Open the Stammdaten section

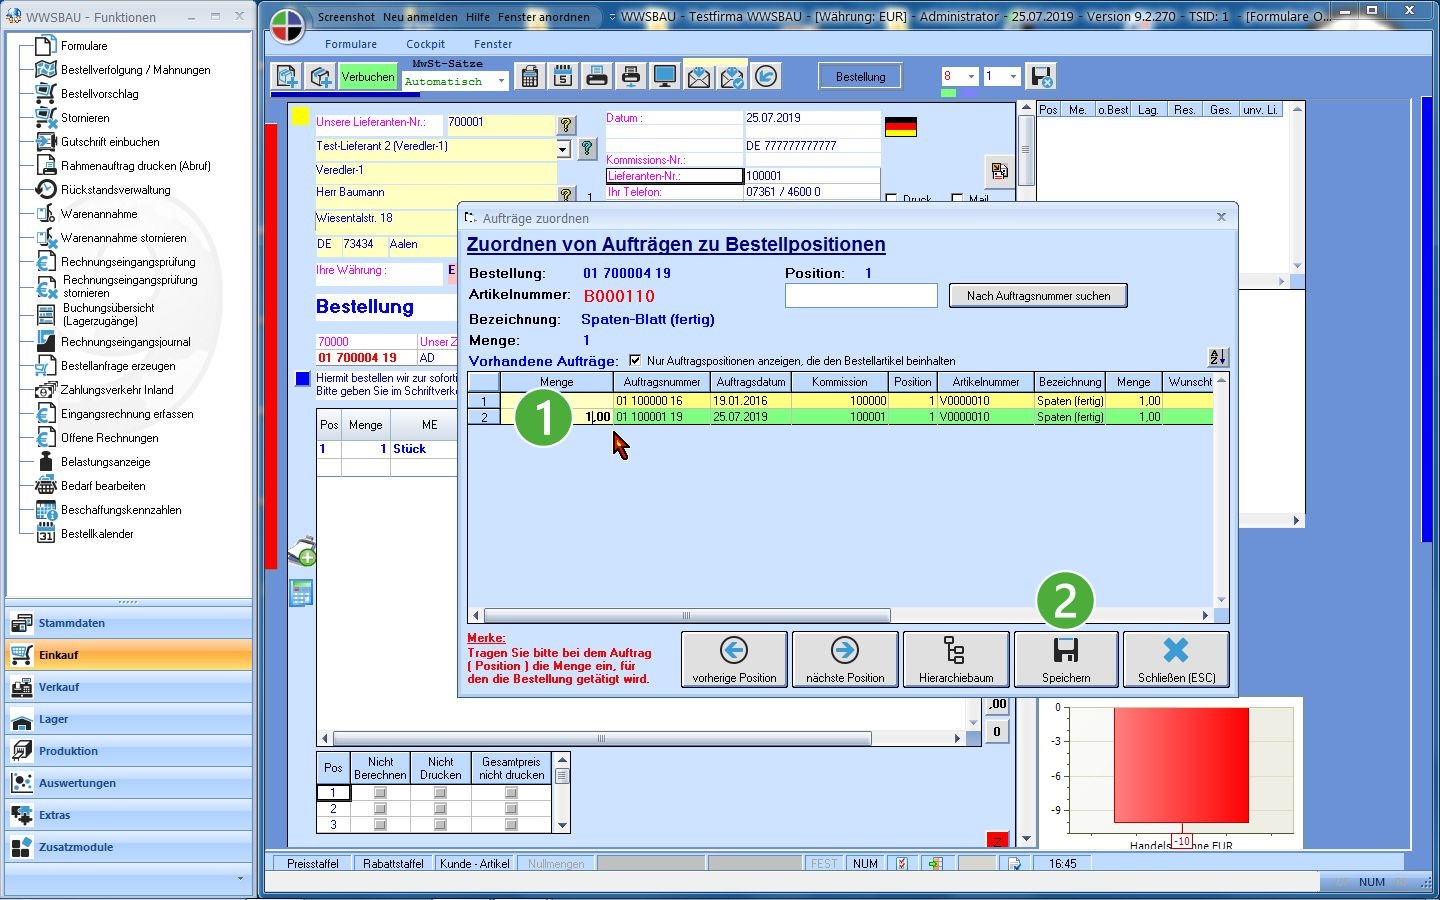coord(129,623)
